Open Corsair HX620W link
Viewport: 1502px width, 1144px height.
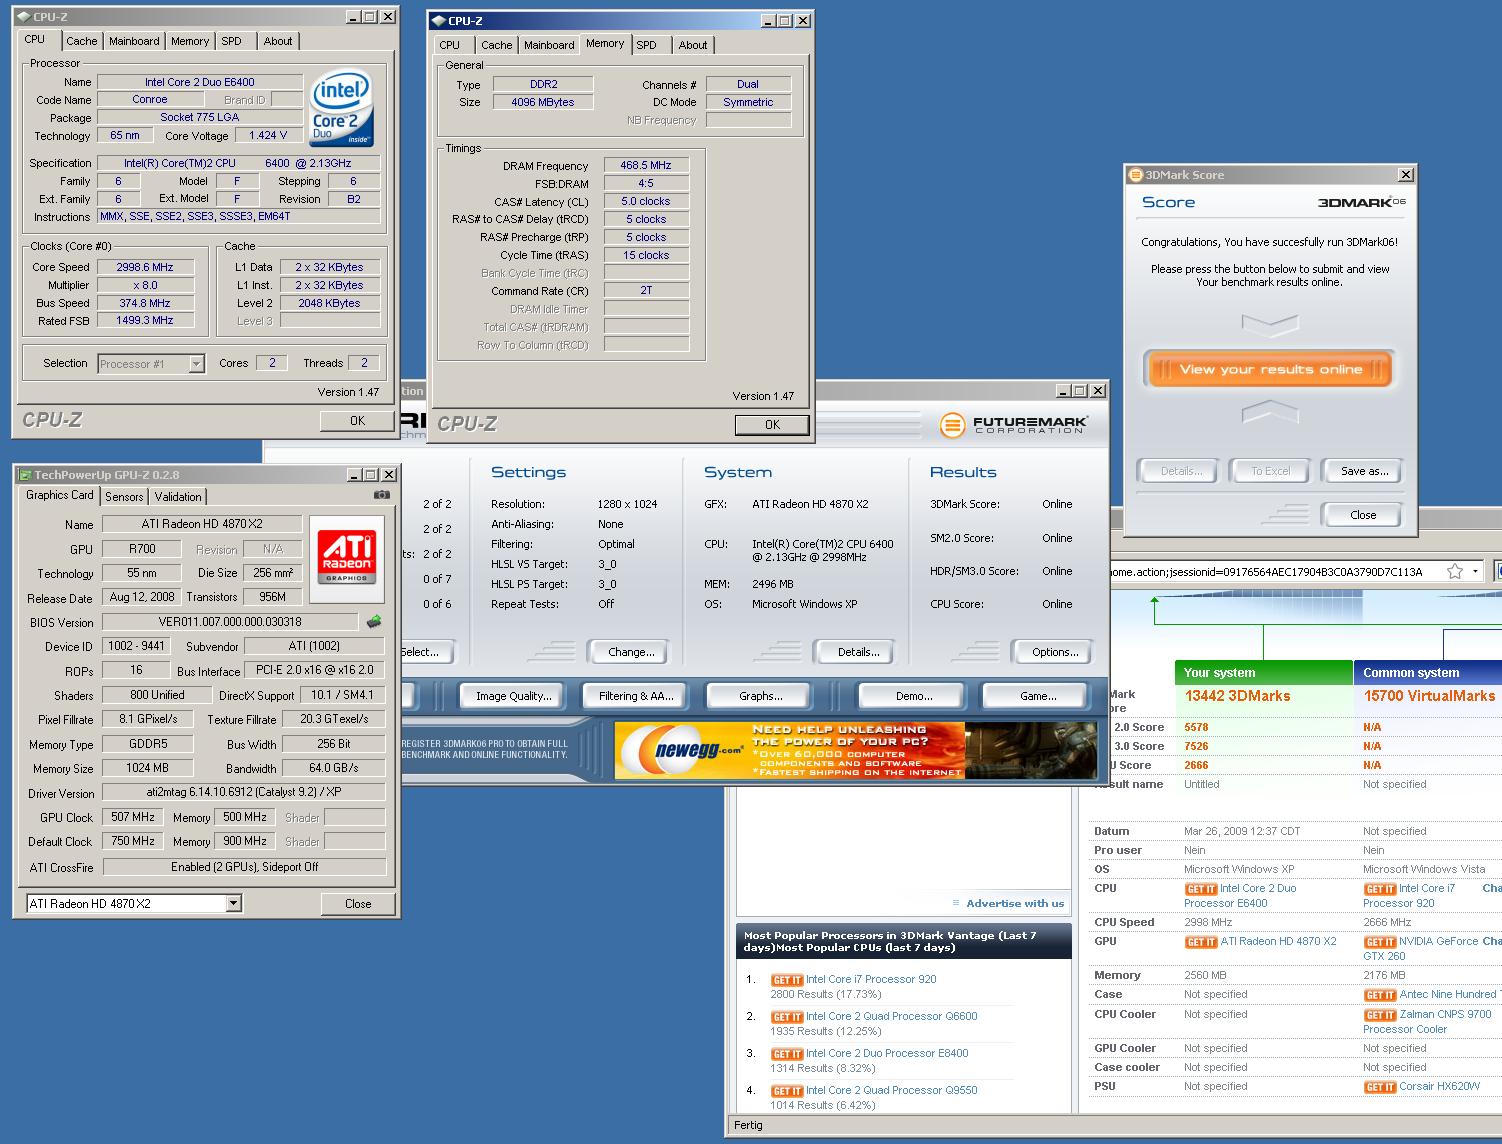click(x=1439, y=1086)
